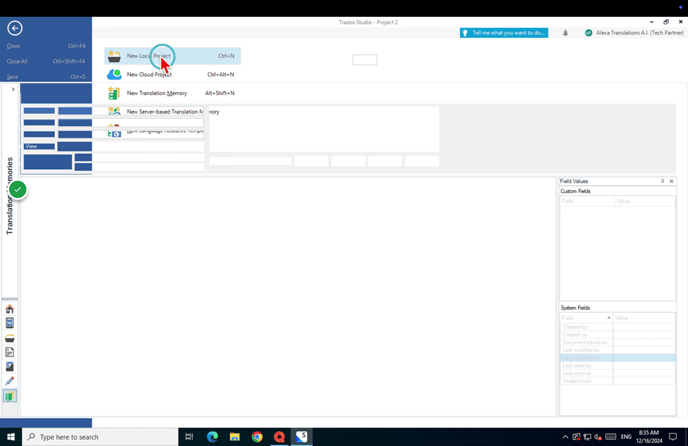Open the Editor view pencil icon
The width and height of the screenshot is (688, 446).
click(x=10, y=381)
